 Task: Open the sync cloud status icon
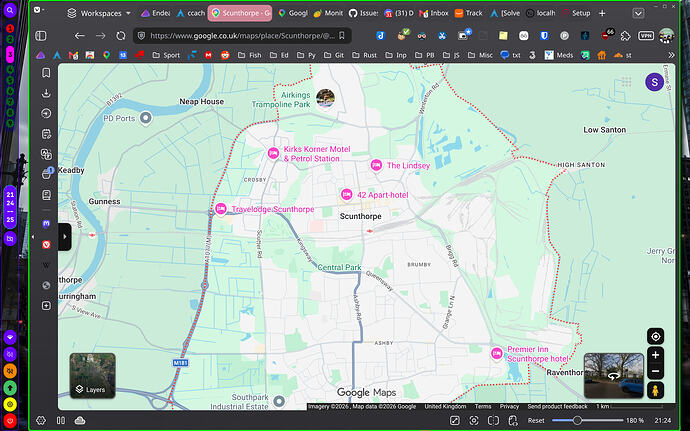tap(80, 420)
